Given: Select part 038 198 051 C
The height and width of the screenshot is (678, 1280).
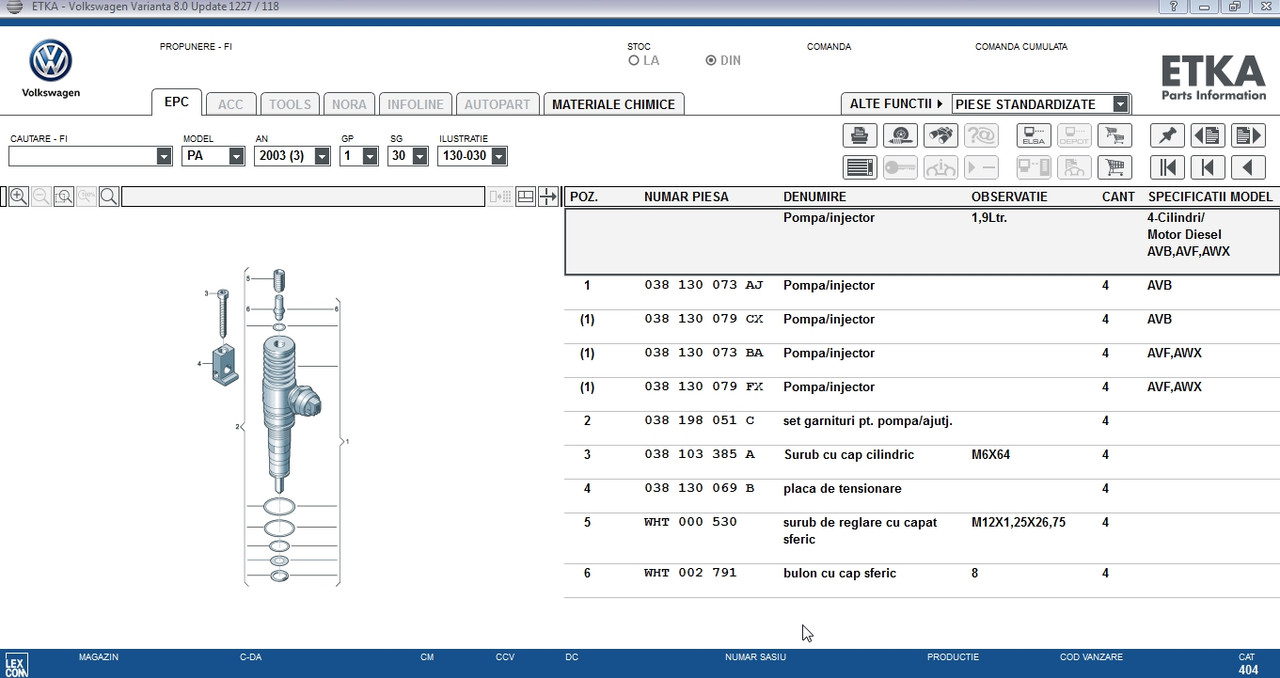Looking at the screenshot, I should click(699, 421).
